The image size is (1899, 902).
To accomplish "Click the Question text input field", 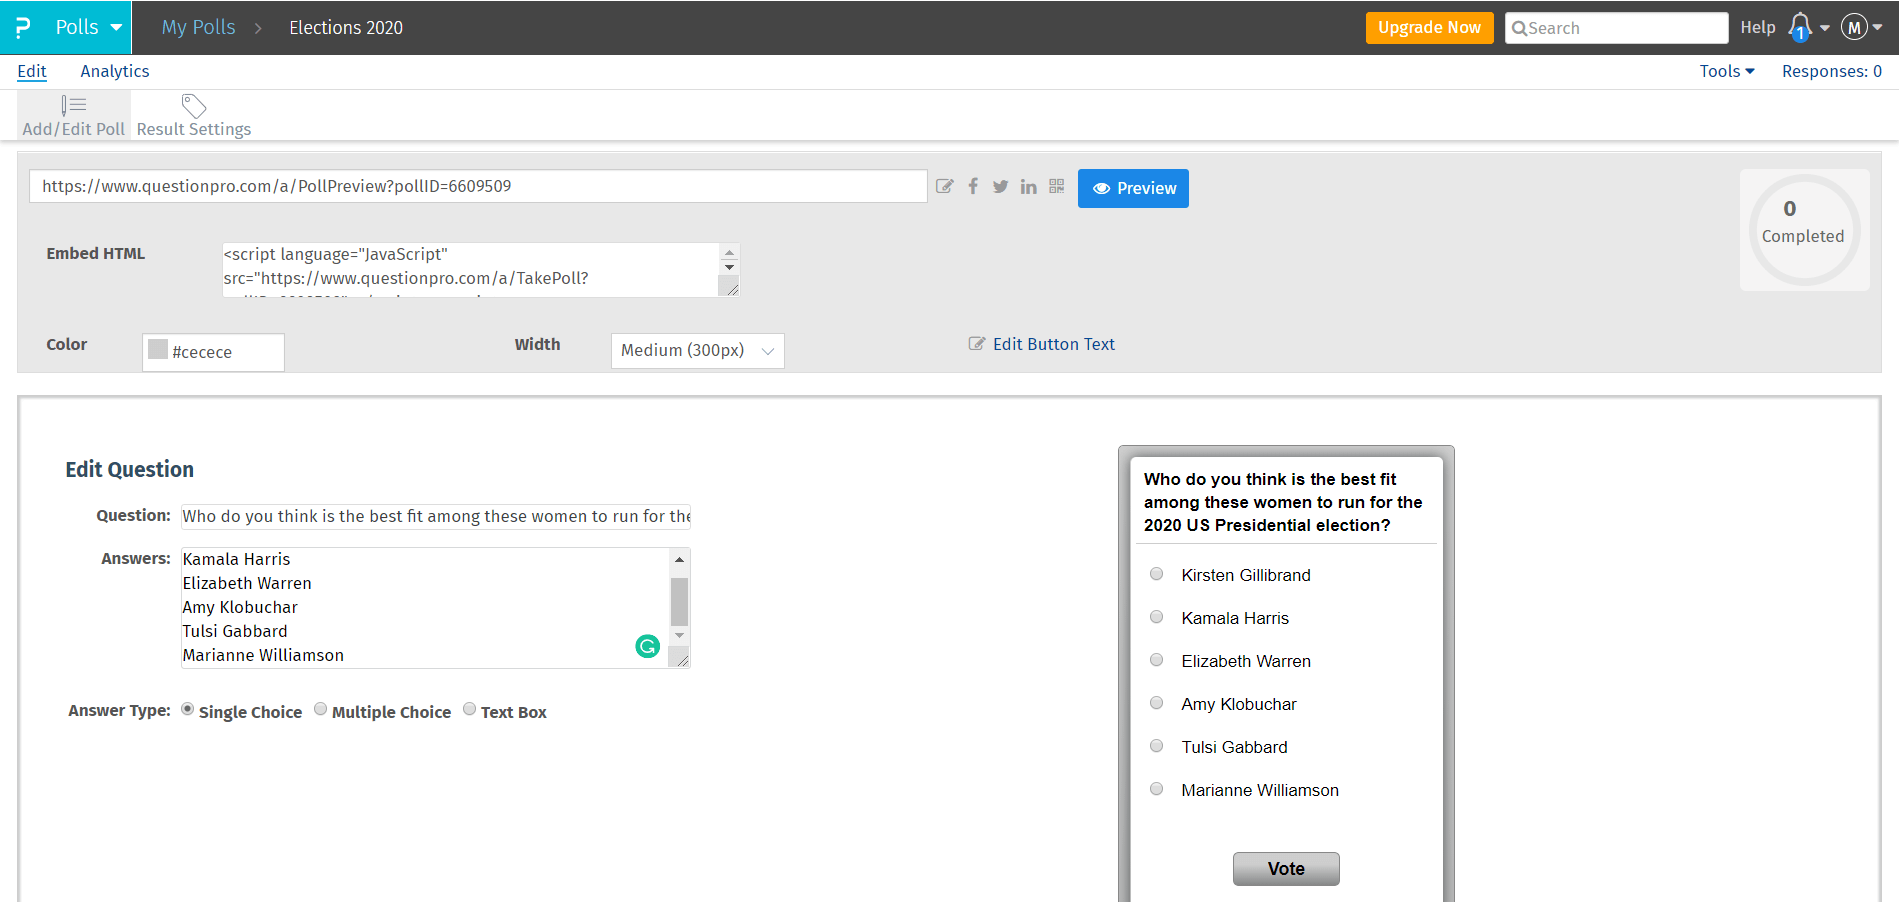I will [436, 516].
